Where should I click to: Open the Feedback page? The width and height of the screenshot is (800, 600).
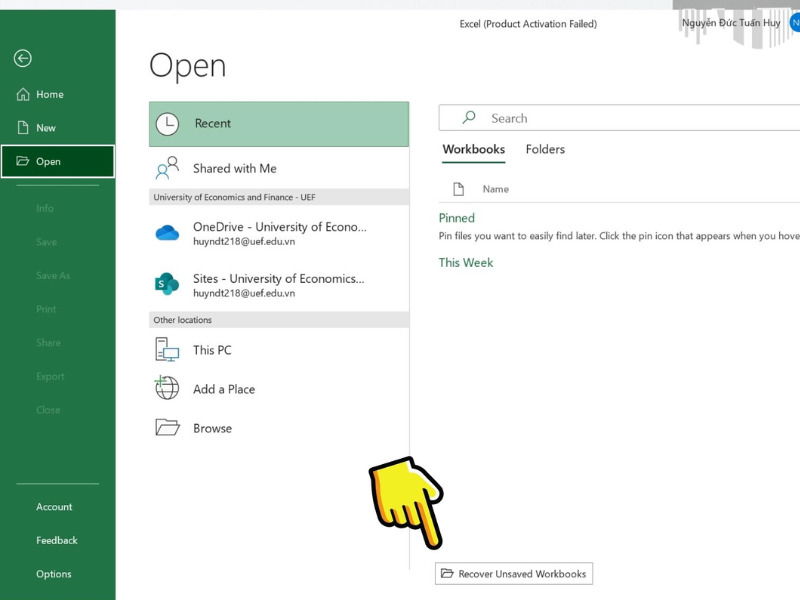coord(58,540)
